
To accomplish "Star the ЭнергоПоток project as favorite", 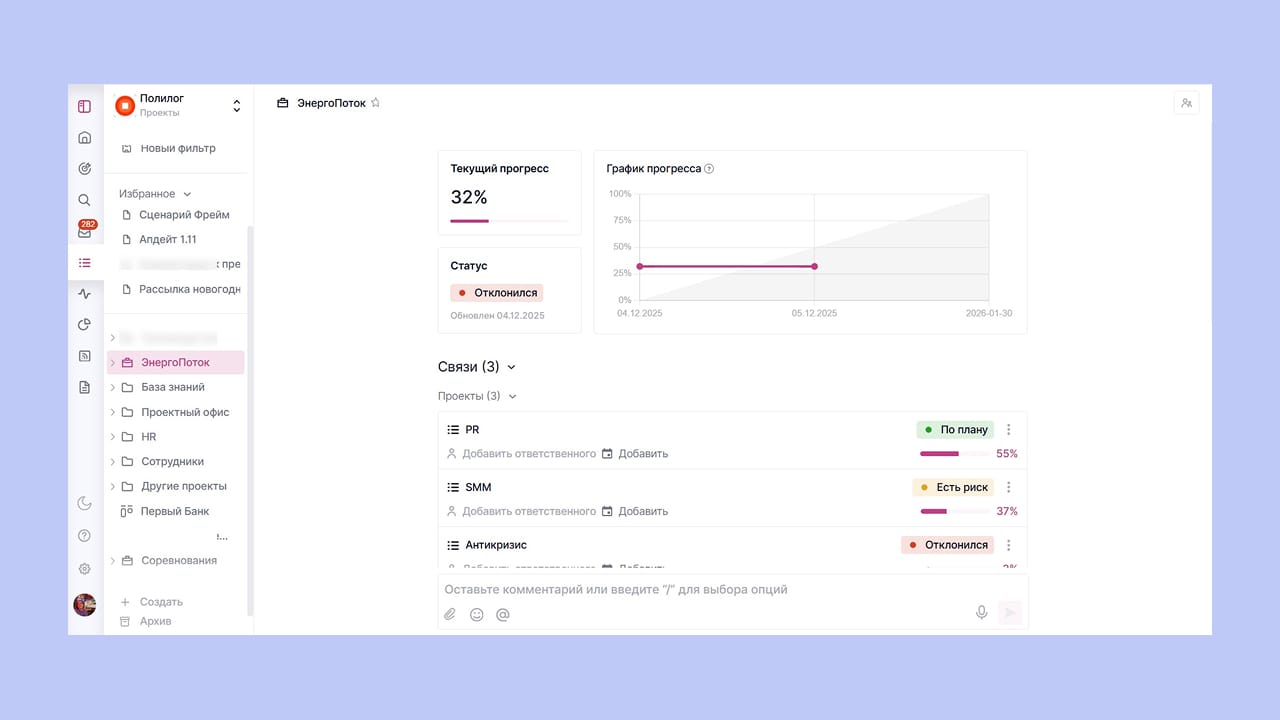I will tap(376, 103).
